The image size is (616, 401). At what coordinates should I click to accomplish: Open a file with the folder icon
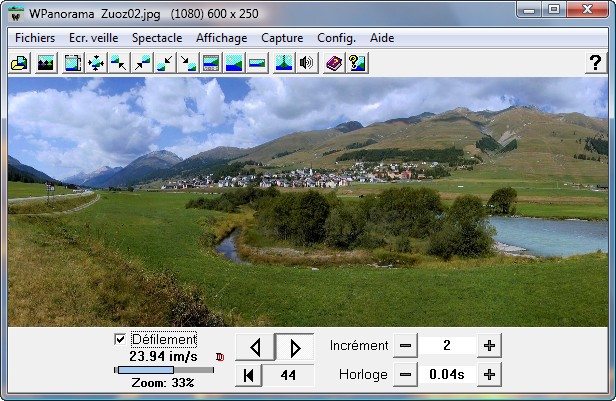20,63
